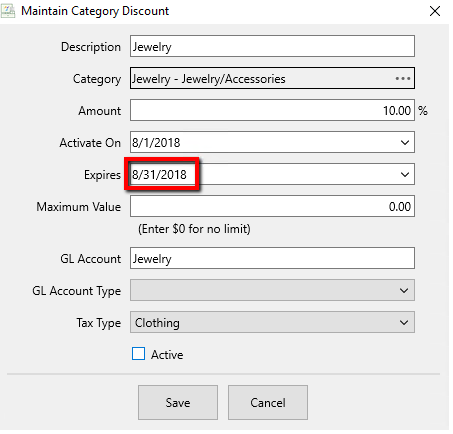Close the Maintain Category Discount dialog
Image resolution: width=453 pixels, height=434 pixels.
(435, 11)
